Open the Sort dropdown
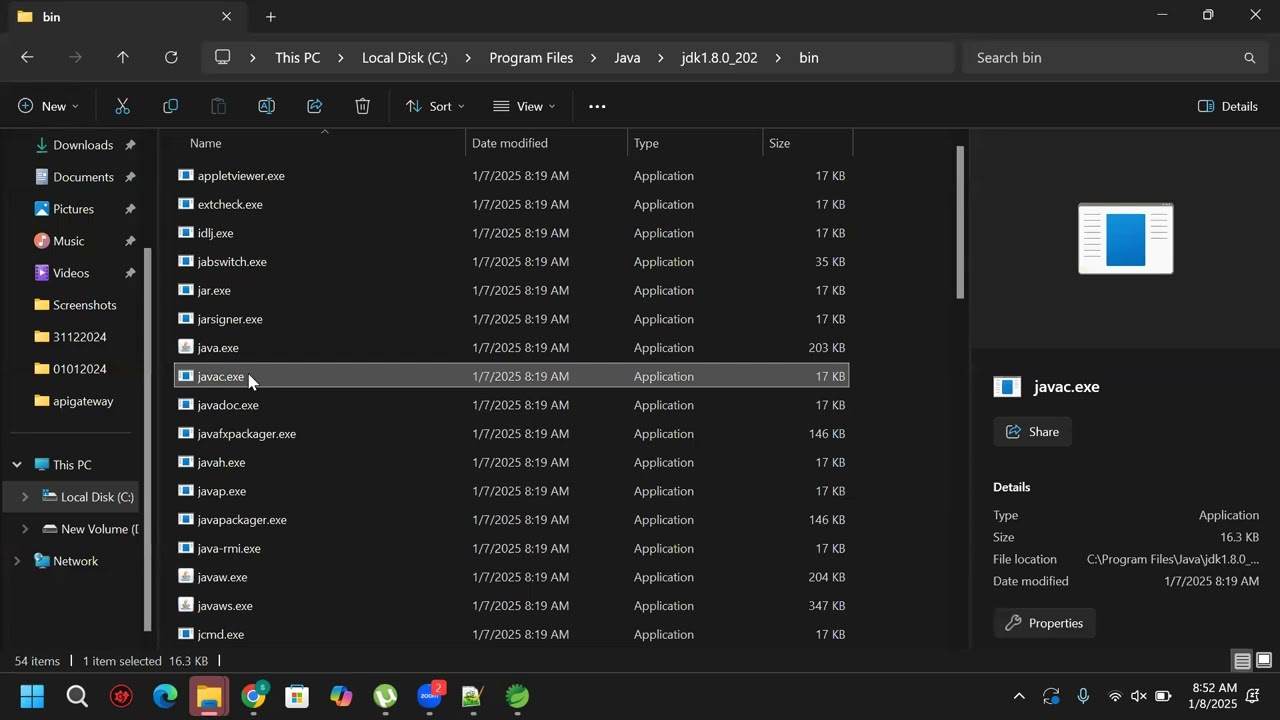This screenshot has width=1280, height=720. pos(435,106)
